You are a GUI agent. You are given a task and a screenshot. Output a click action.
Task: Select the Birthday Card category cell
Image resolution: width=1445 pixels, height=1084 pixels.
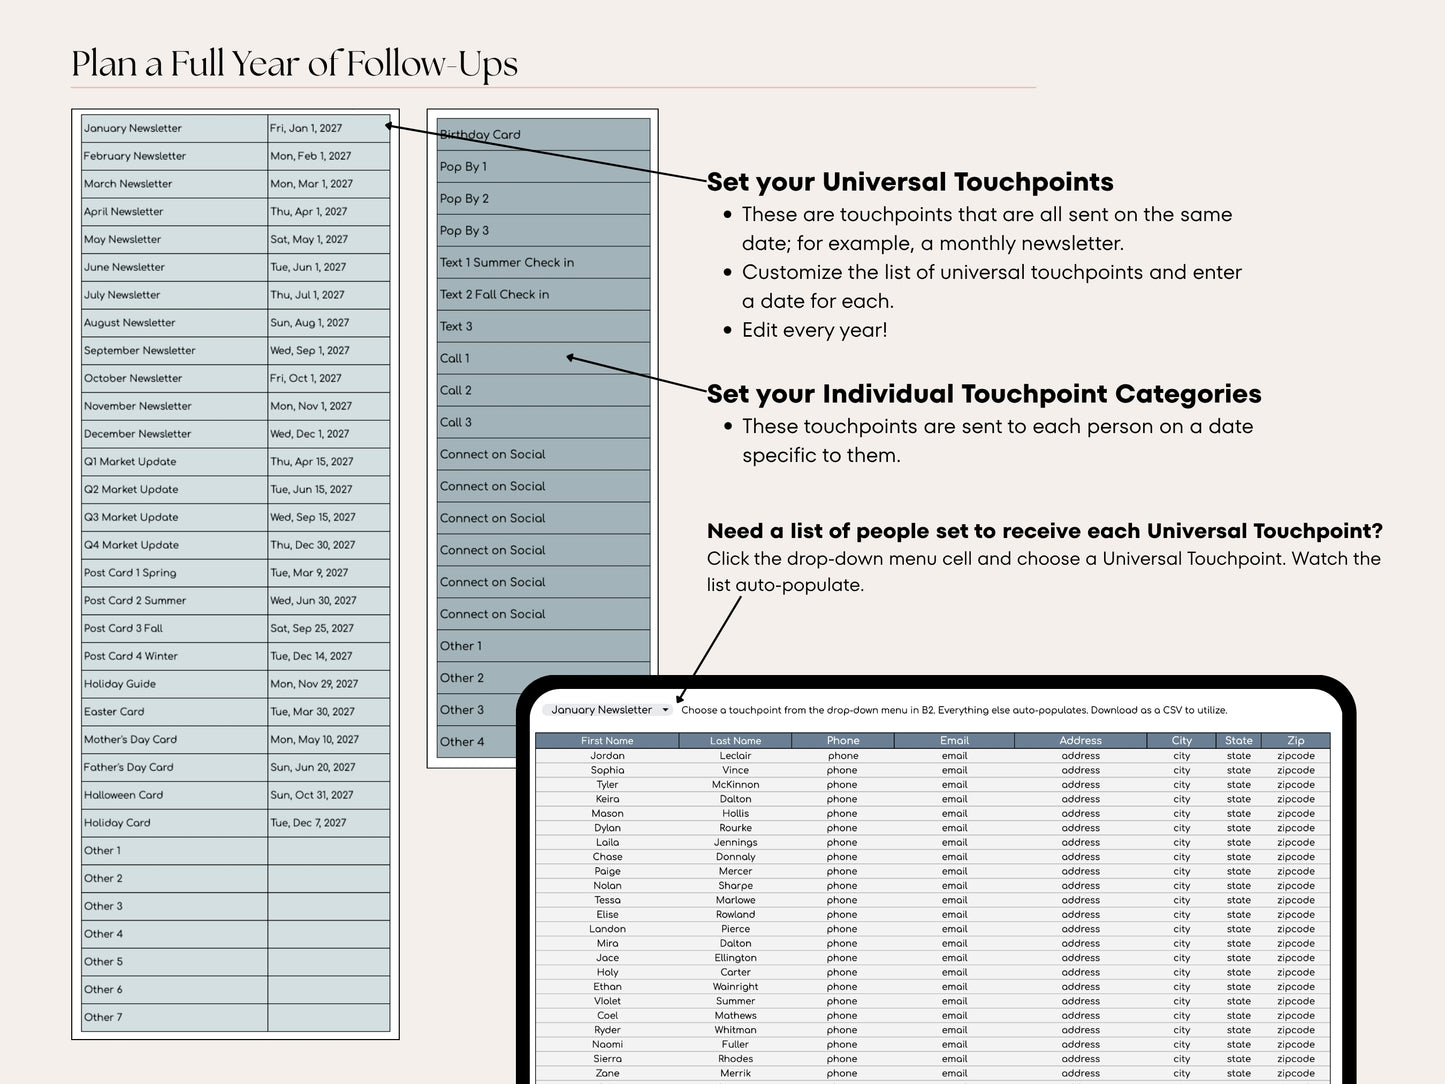coord(543,135)
